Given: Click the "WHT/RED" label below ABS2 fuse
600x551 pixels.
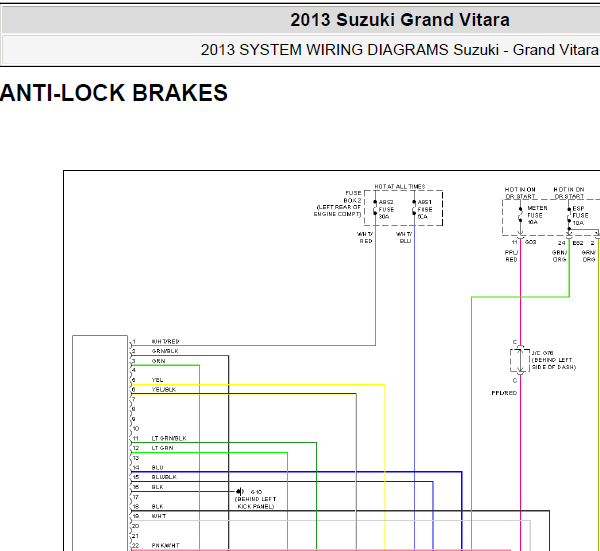Looking at the screenshot, I should tap(365, 237).
